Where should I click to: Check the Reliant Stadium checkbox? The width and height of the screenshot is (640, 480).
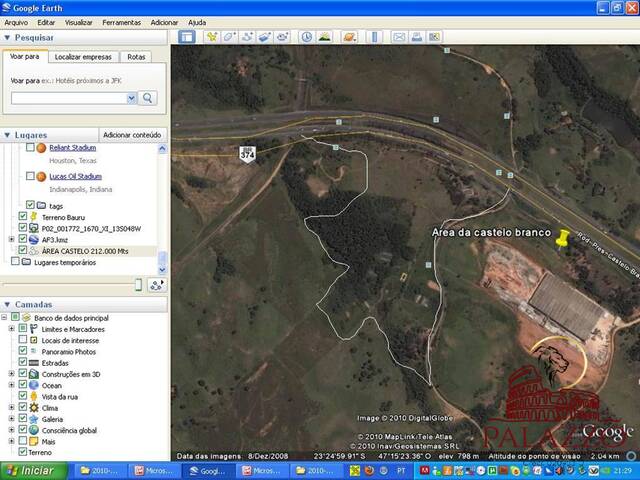pos(30,147)
